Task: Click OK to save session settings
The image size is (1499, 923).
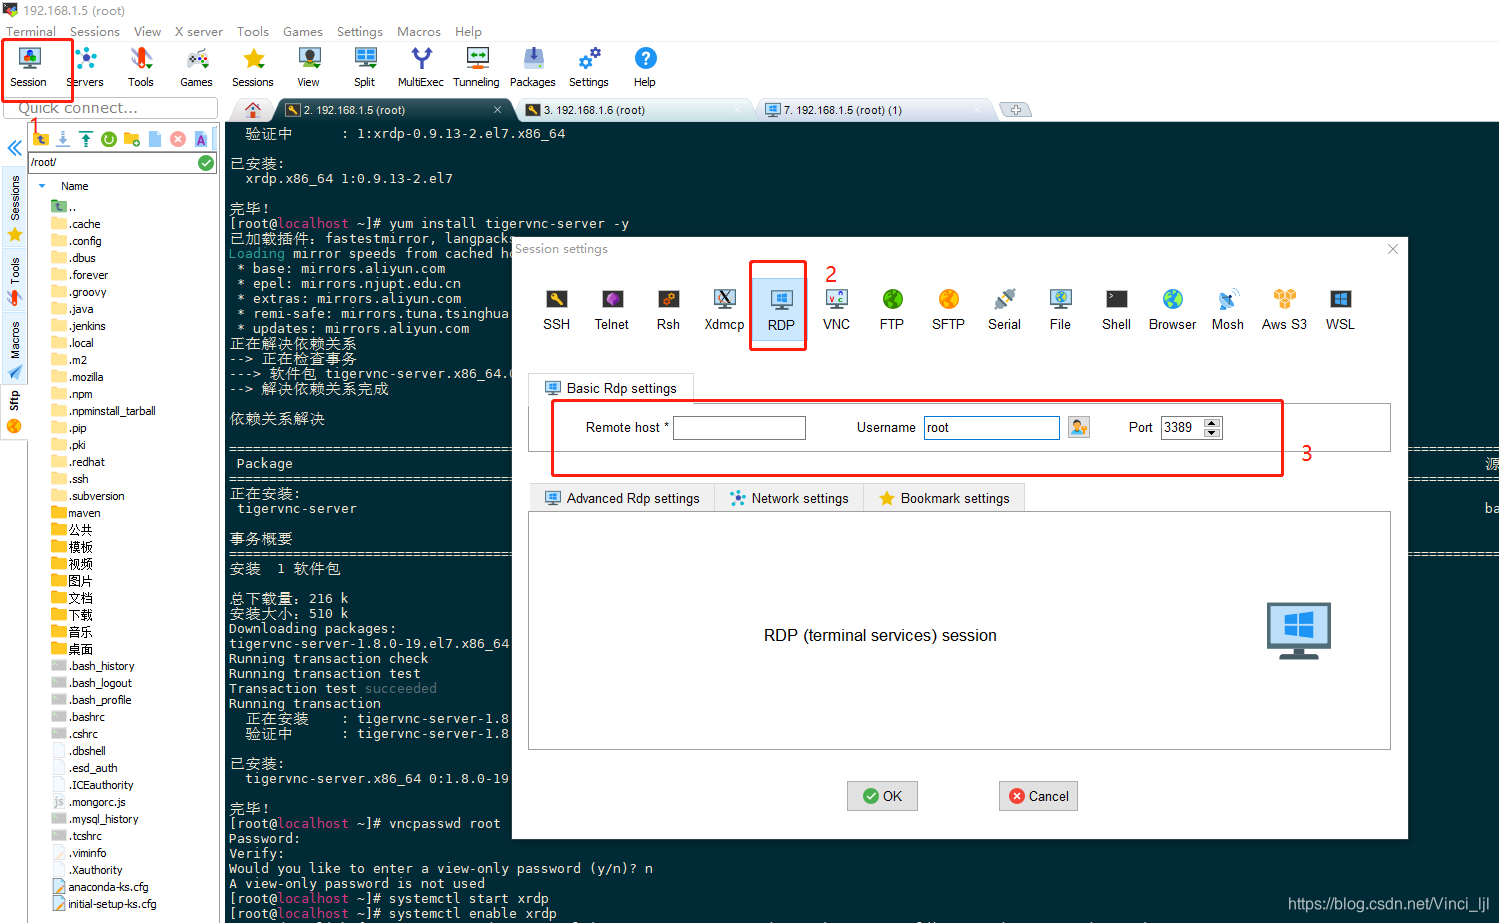Action: tap(881, 795)
